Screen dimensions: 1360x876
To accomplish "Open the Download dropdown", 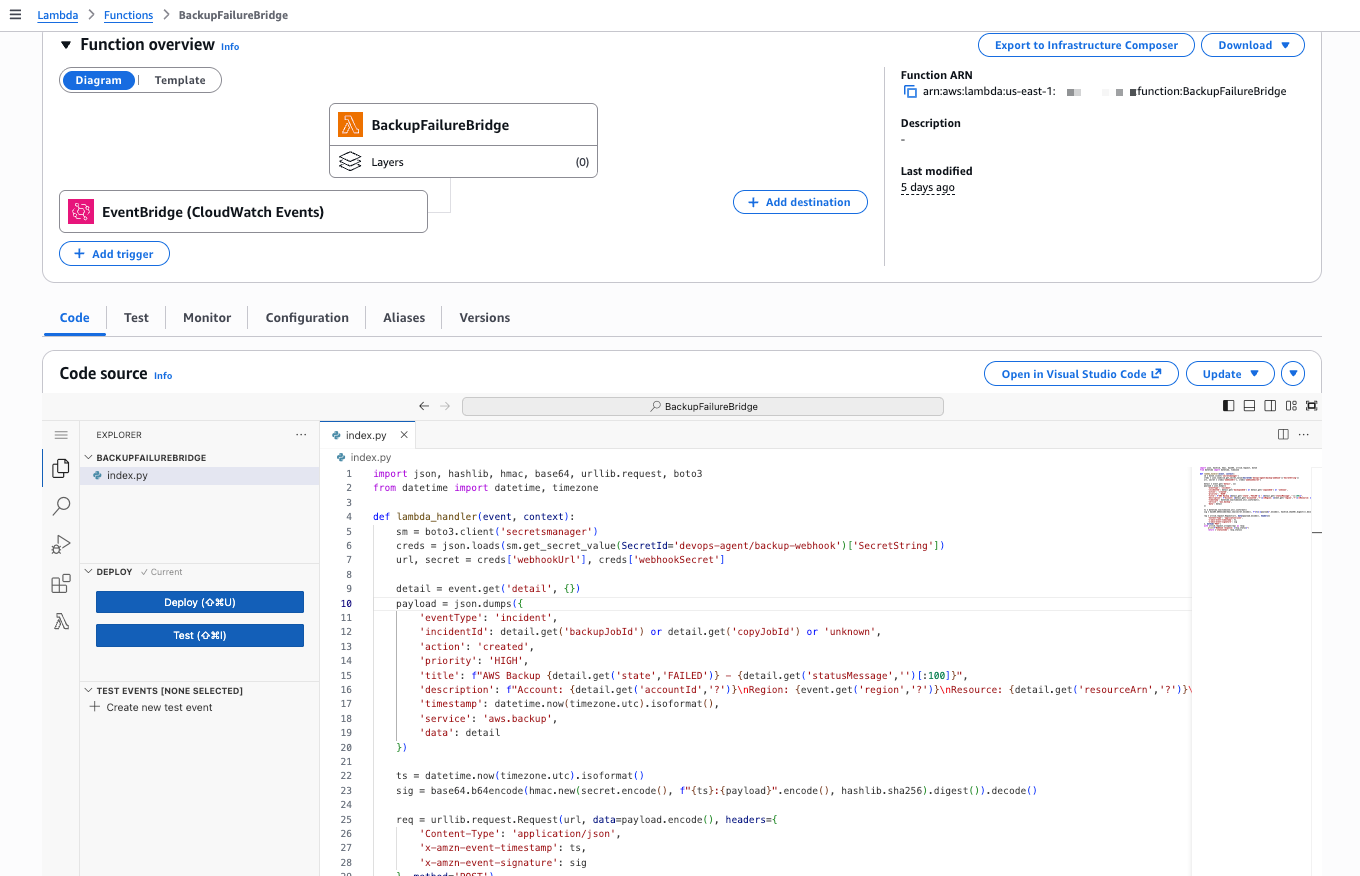I will pos(1254,45).
